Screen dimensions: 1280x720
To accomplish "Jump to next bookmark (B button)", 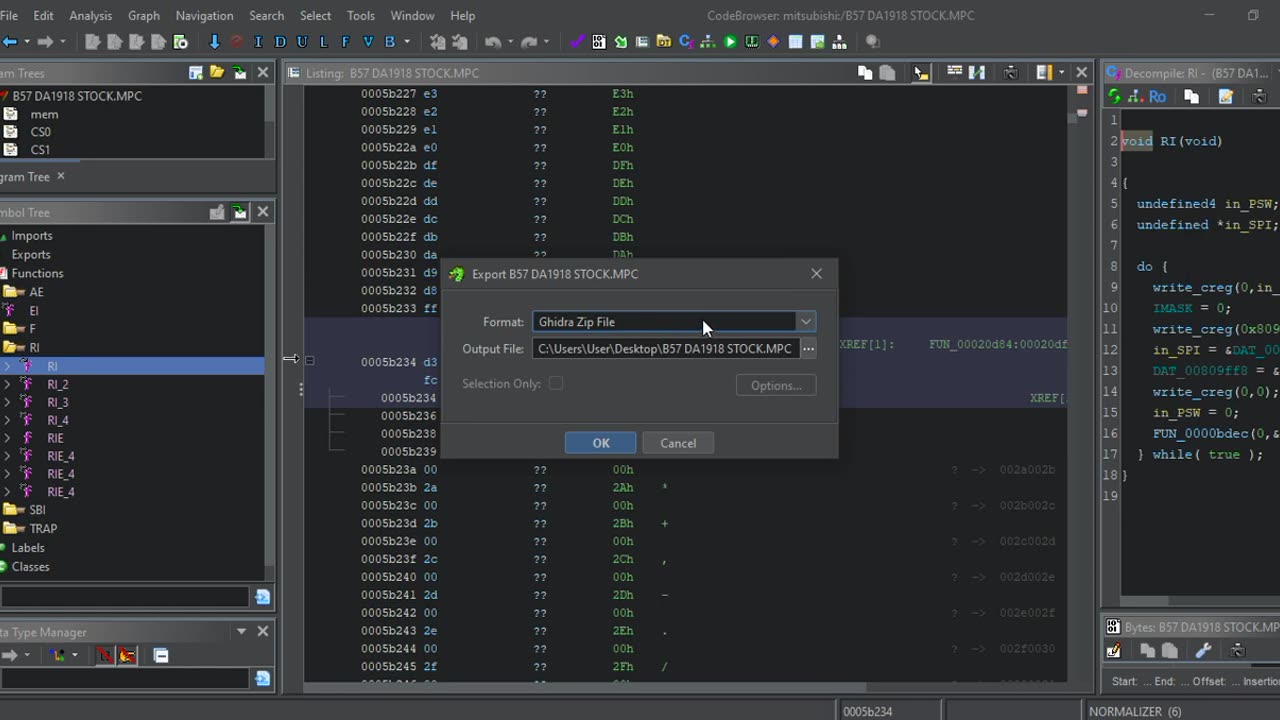I will (x=390, y=42).
